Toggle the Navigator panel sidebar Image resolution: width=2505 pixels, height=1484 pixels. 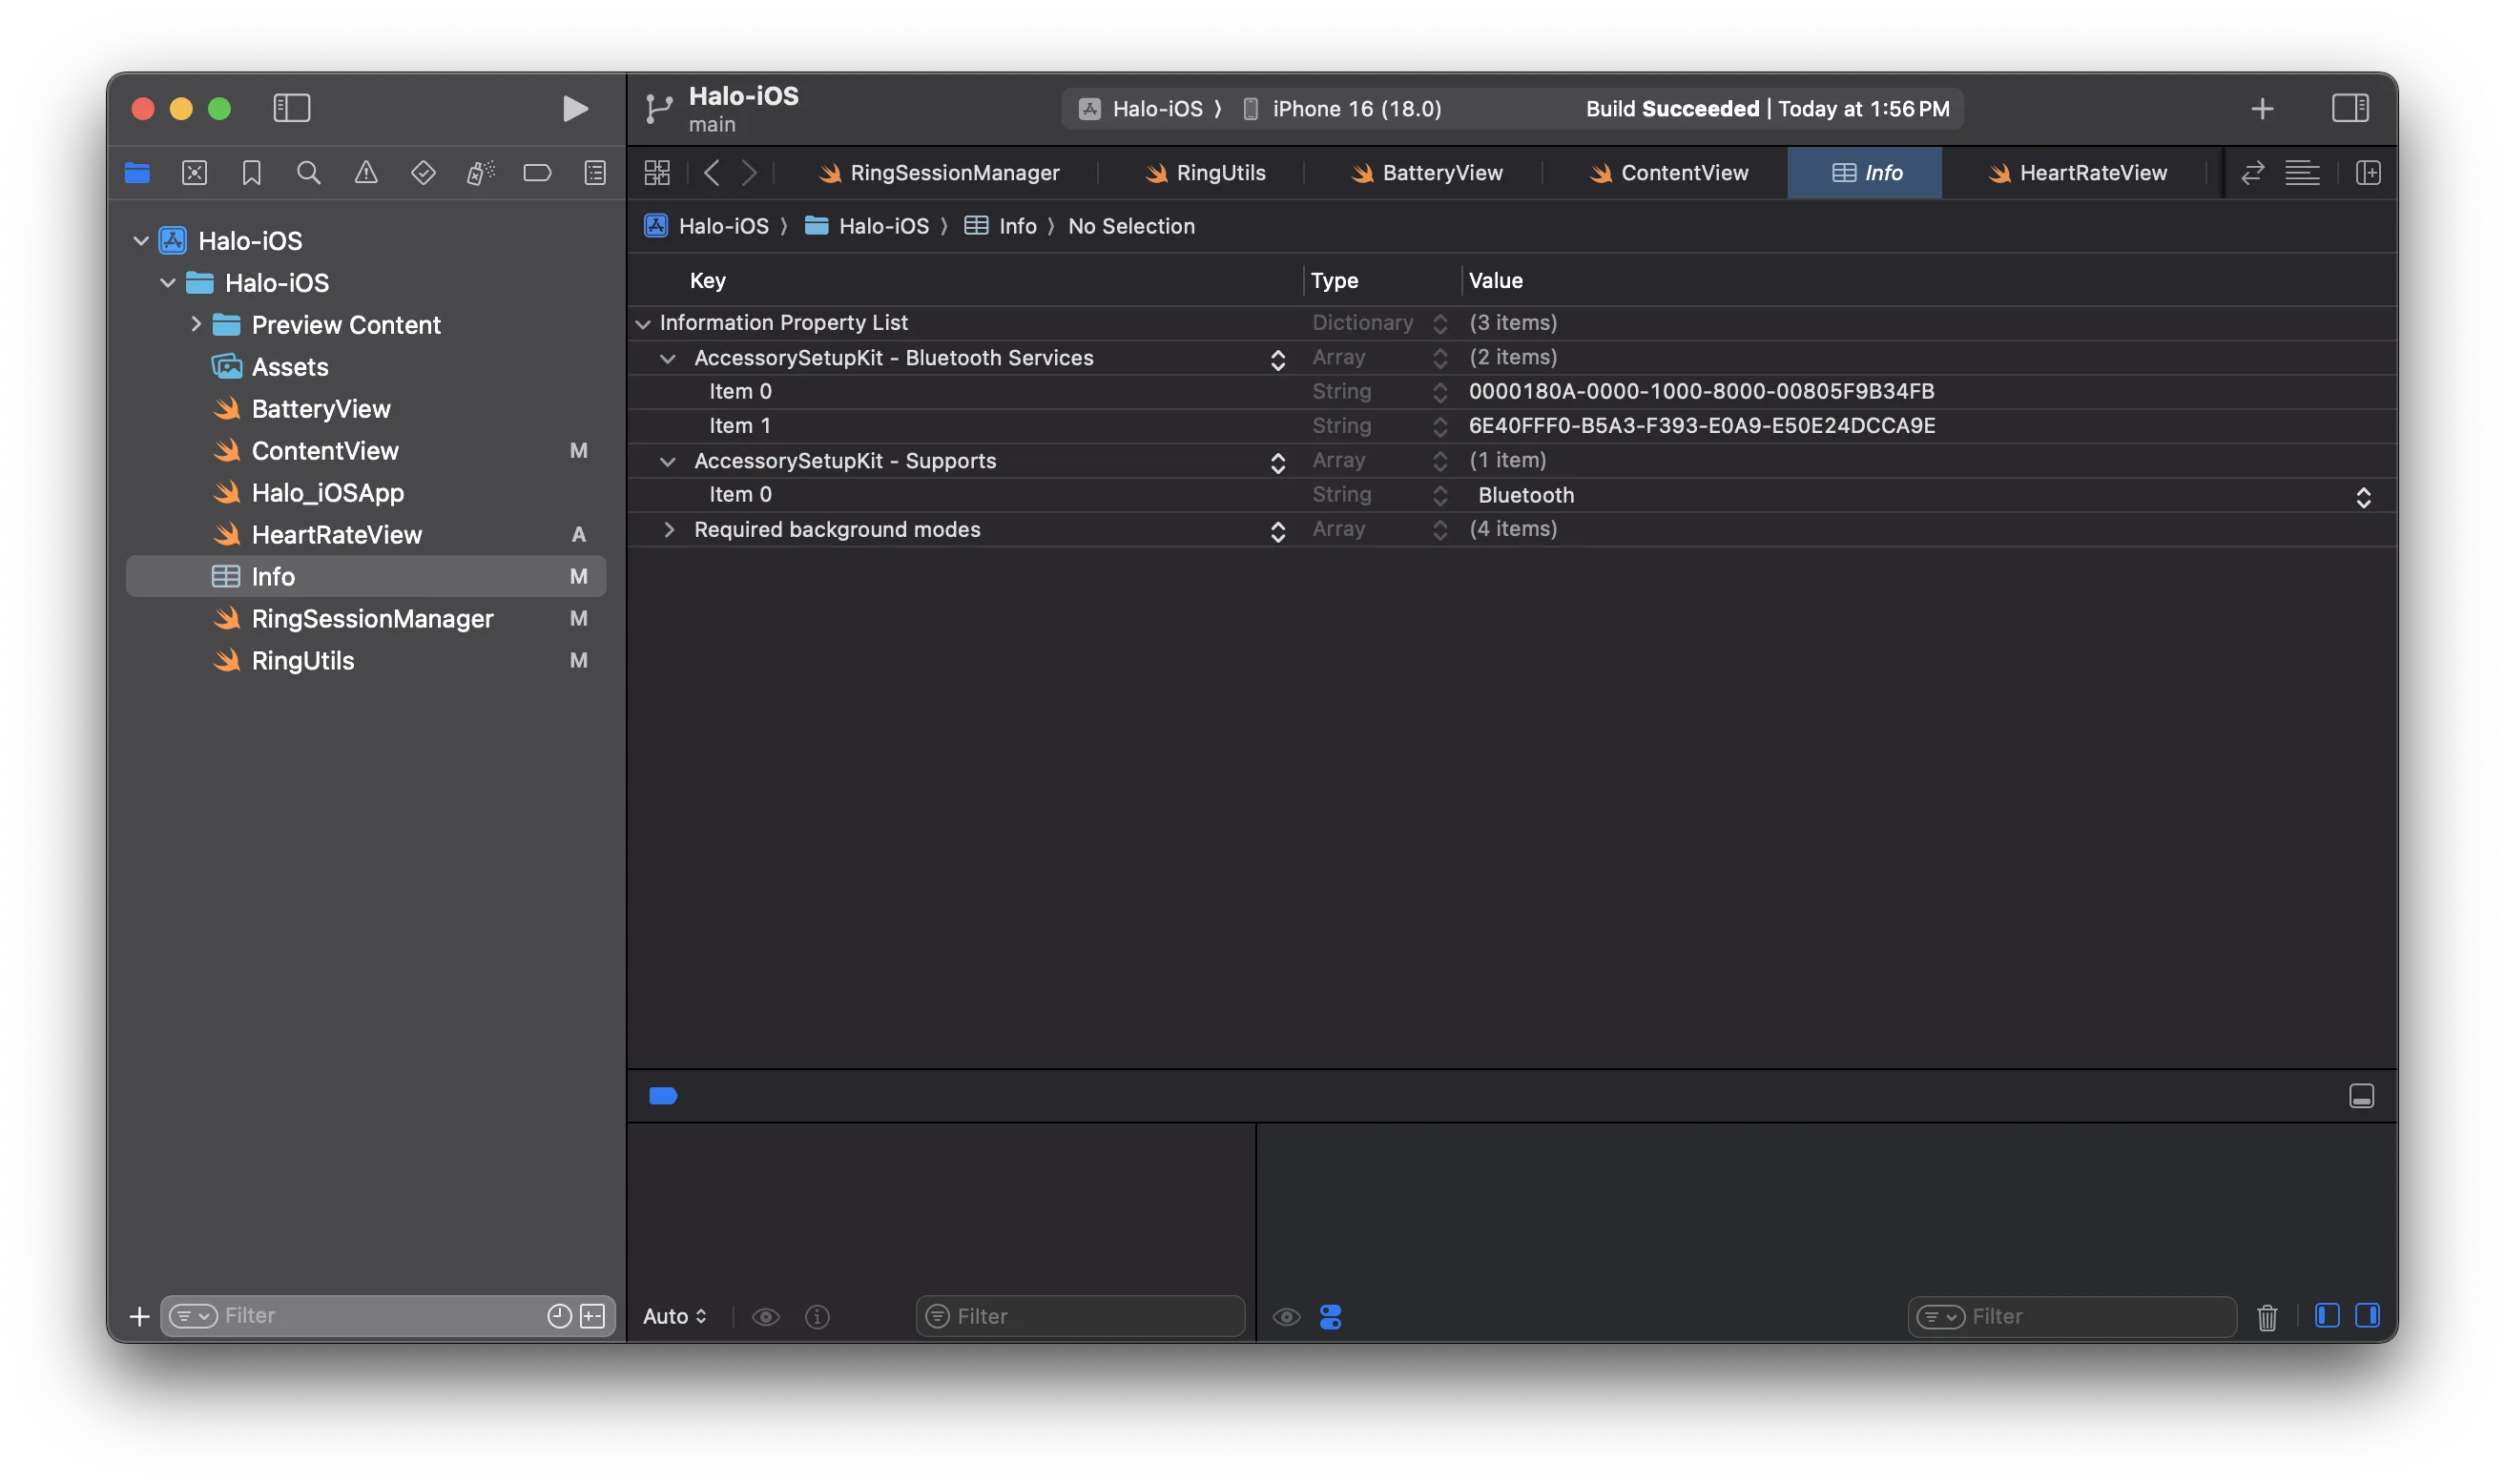292,108
